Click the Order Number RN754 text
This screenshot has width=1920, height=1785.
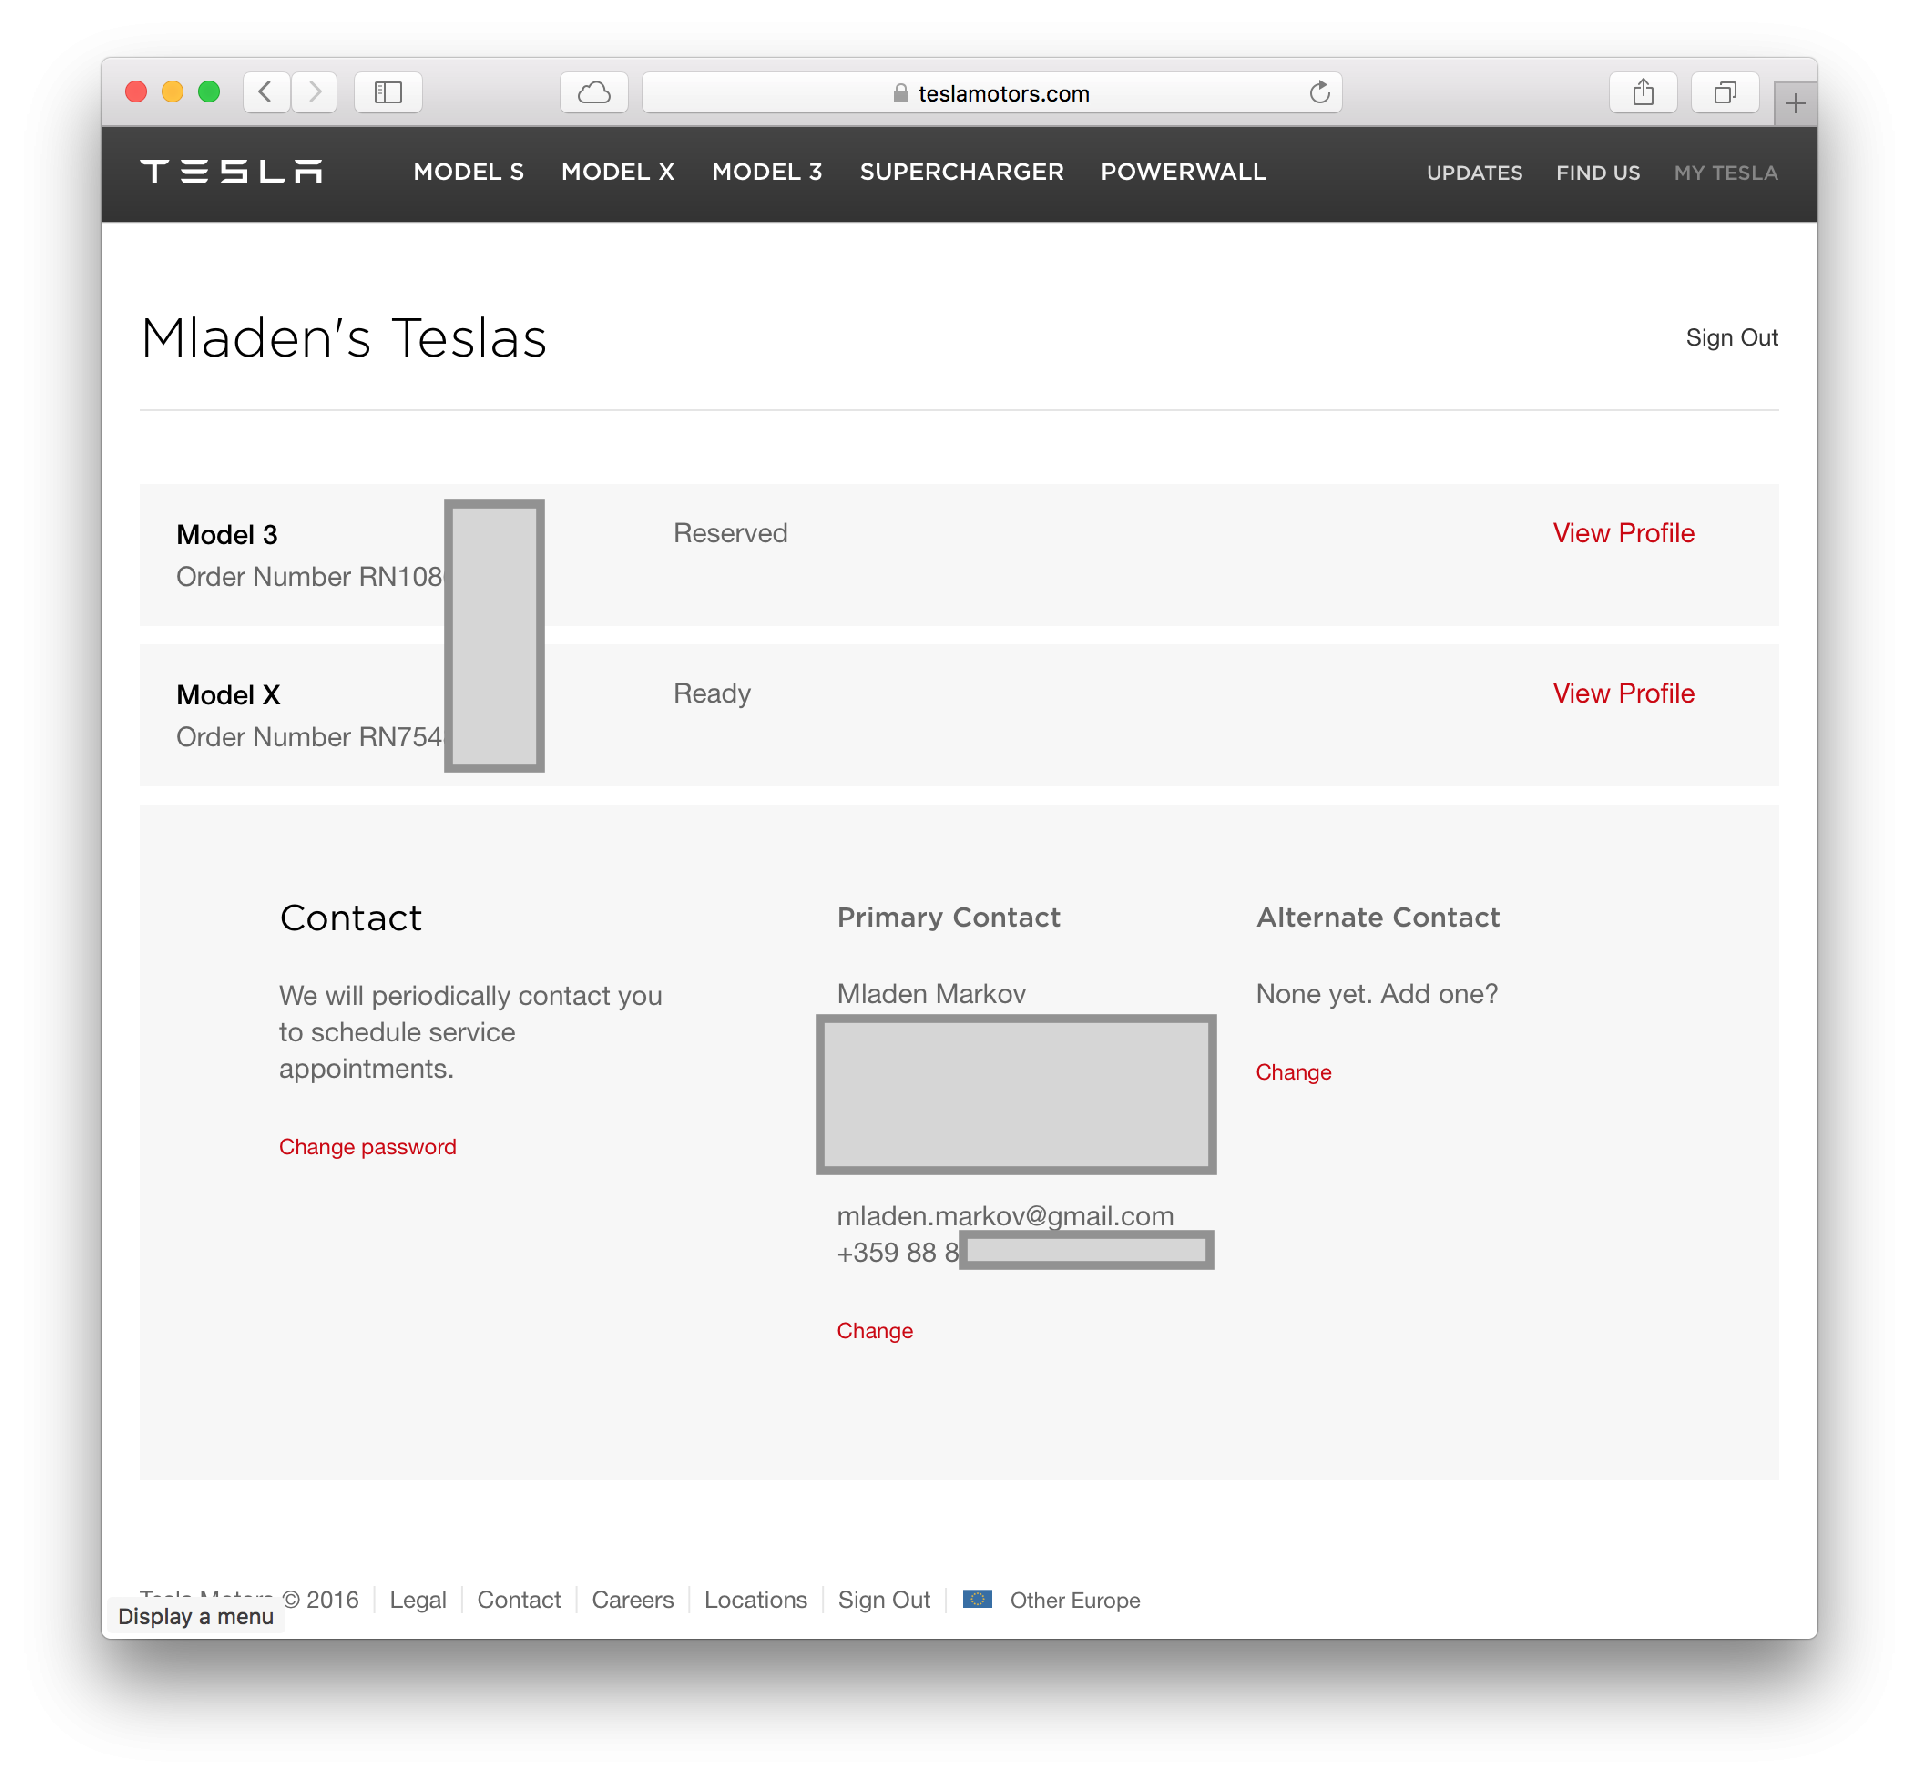309,737
